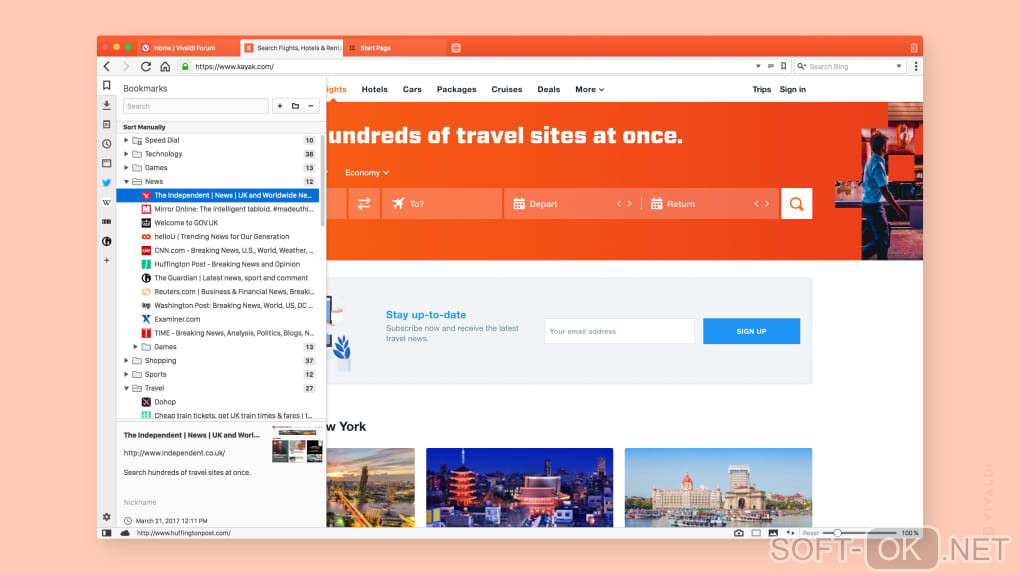Open the More menu on Kayak
The width and height of the screenshot is (1020, 574).
click(x=589, y=89)
